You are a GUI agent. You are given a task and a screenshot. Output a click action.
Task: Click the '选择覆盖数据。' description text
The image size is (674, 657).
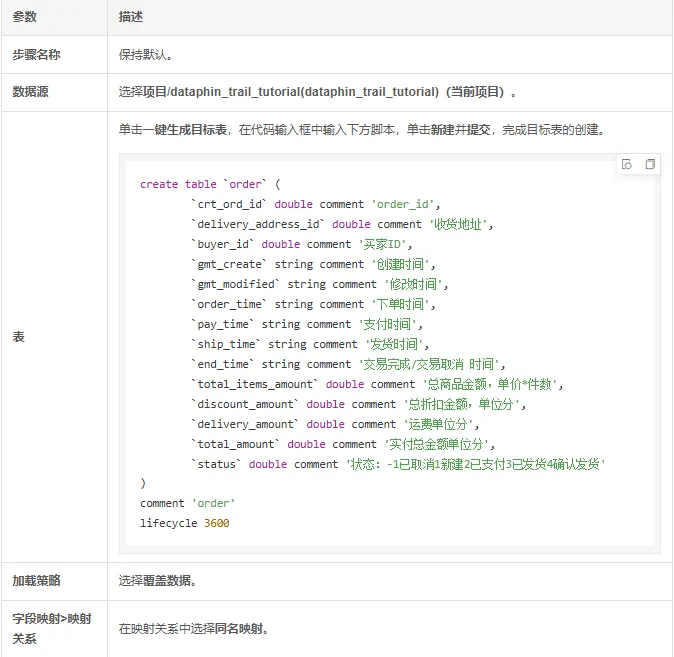coord(158,581)
